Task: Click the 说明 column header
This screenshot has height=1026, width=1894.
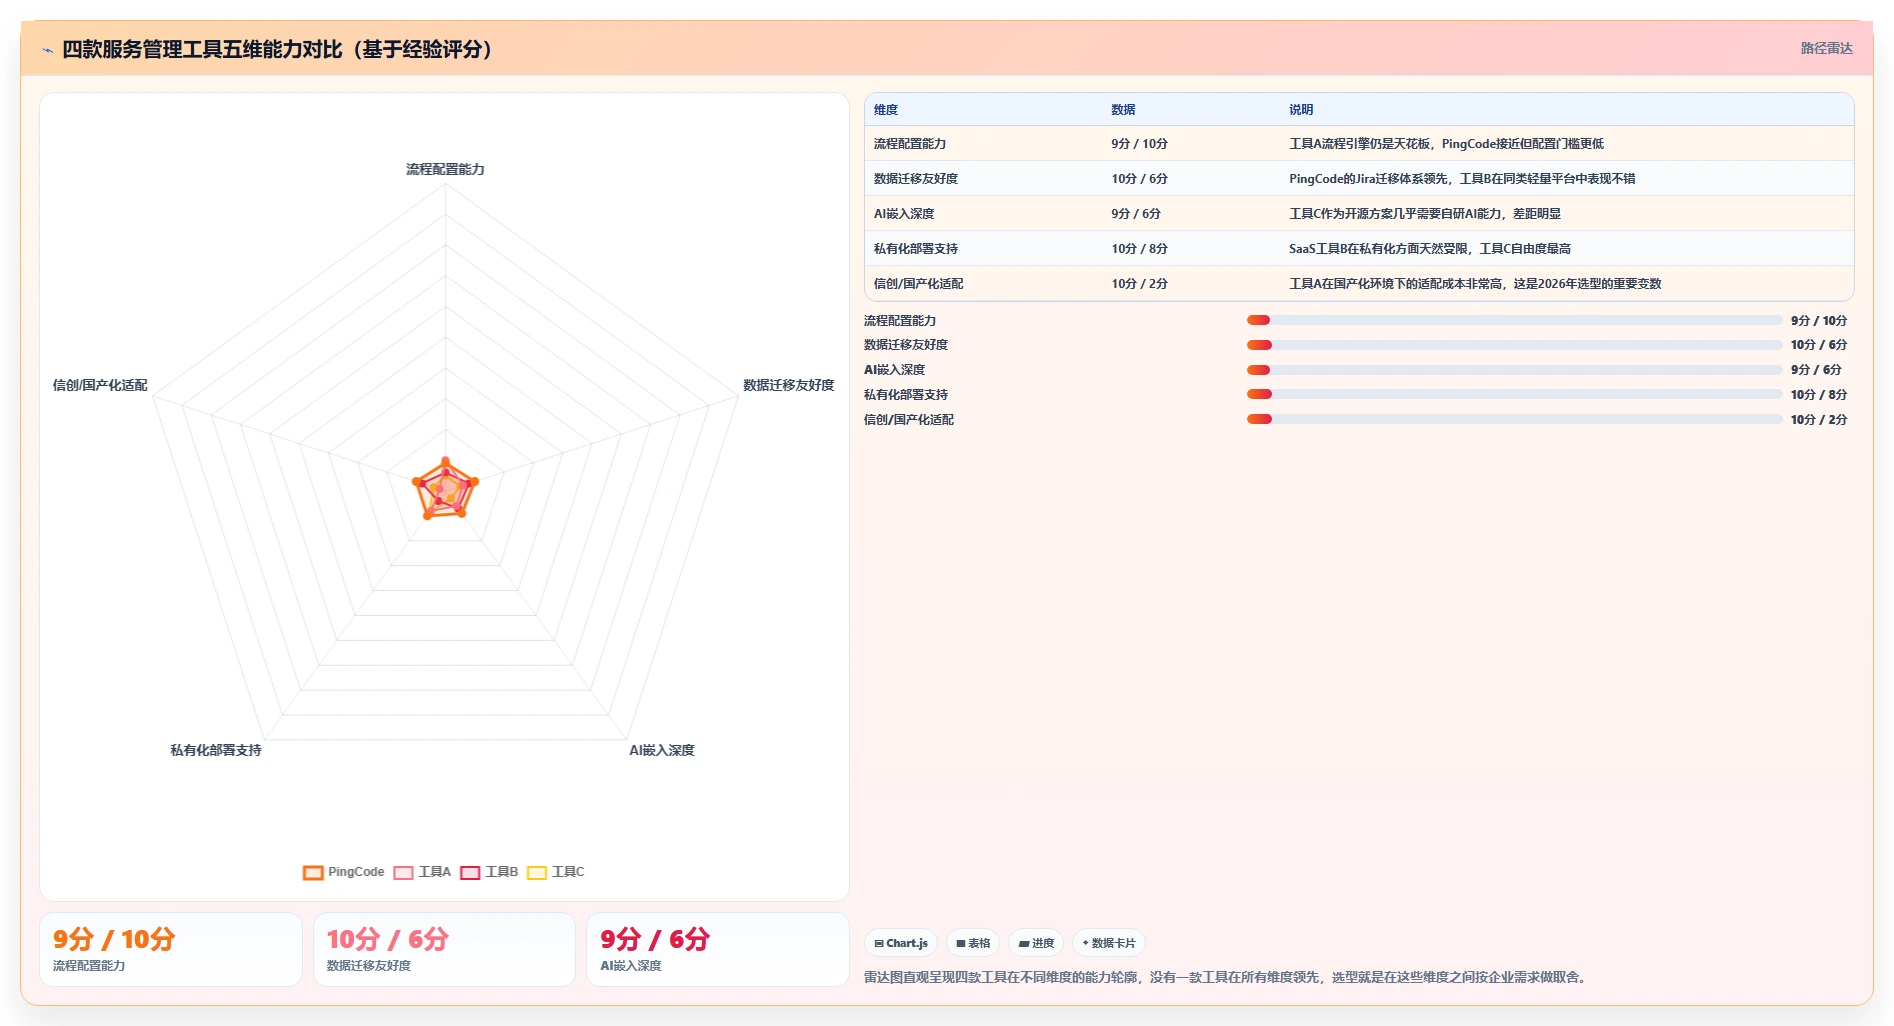Action: point(1301,110)
